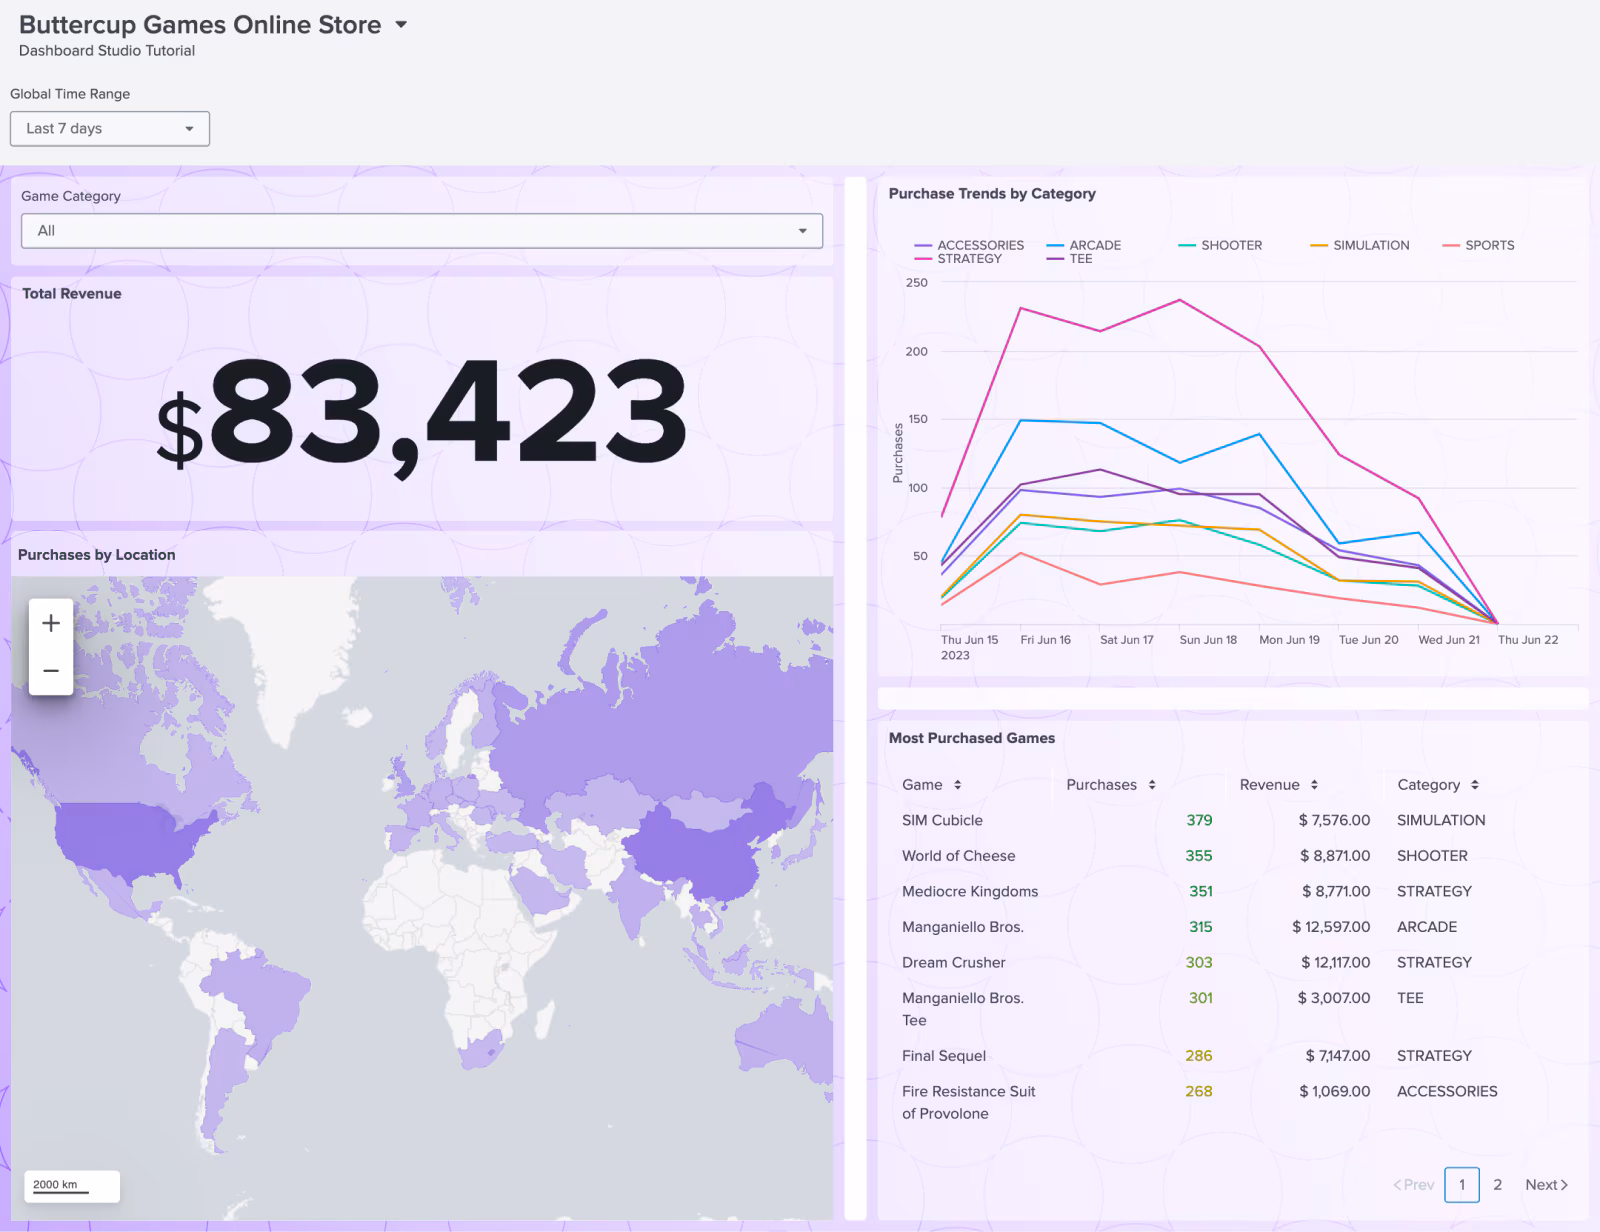
Task: Open the Game Category dropdown
Action: click(421, 230)
